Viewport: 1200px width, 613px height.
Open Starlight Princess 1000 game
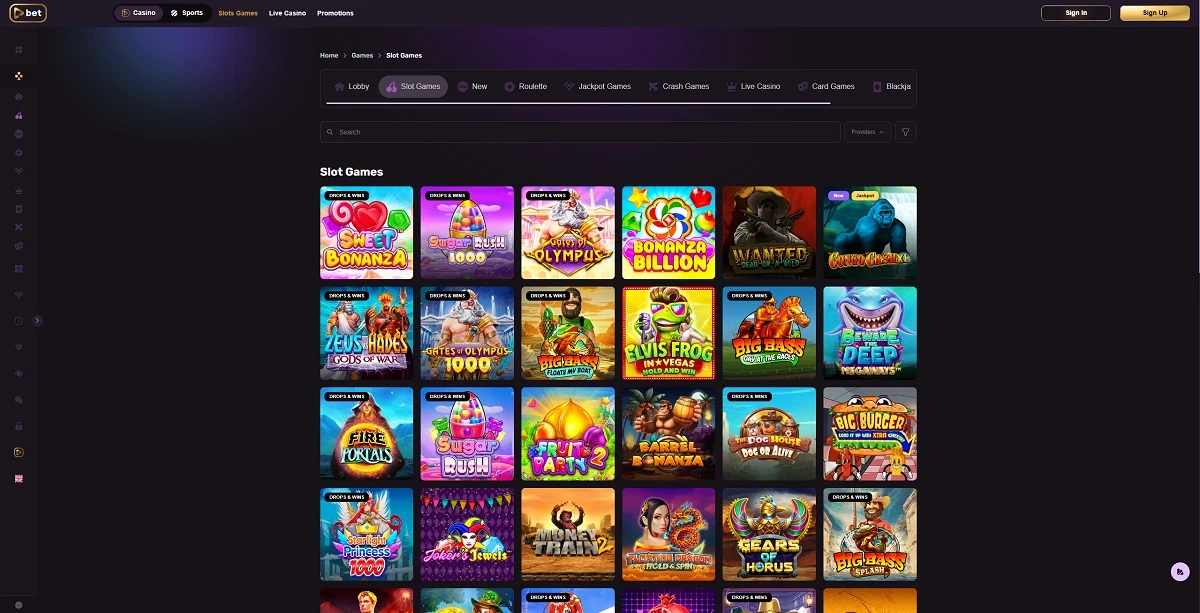pos(366,534)
